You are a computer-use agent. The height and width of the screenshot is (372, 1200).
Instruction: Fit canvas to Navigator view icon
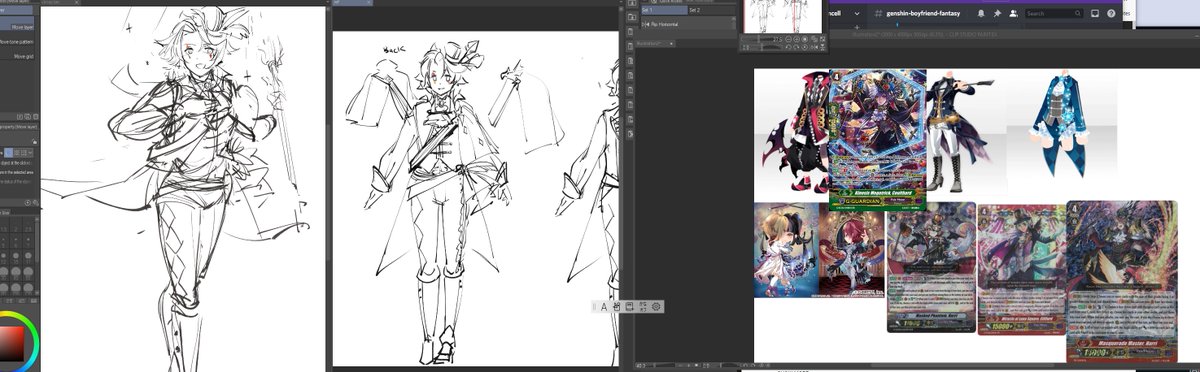[814, 39]
